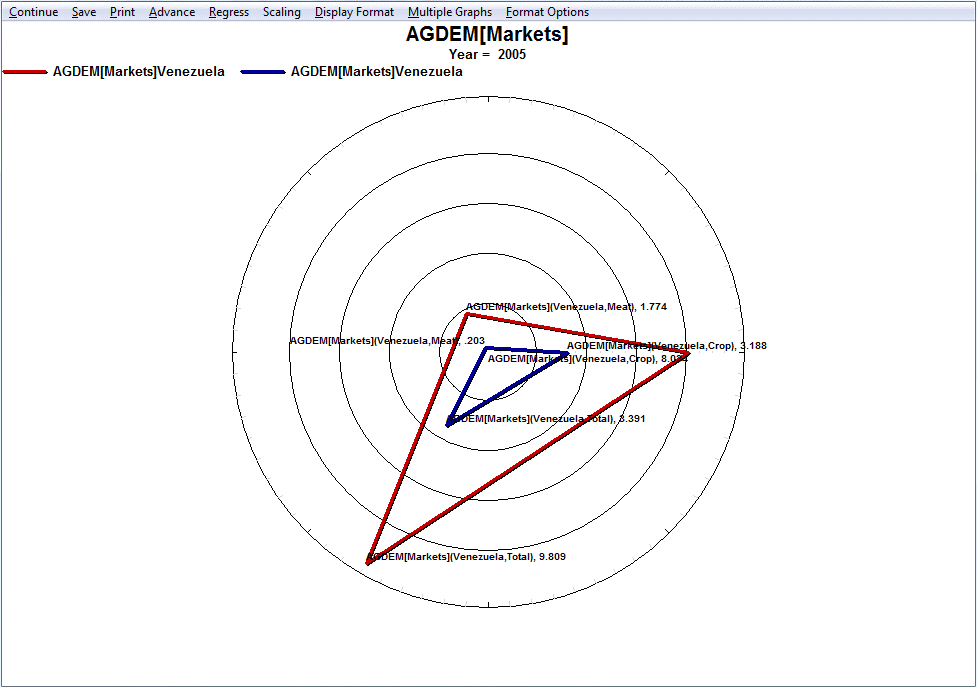Open the Format Options menu
The height and width of the screenshot is (687, 977).
click(547, 12)
